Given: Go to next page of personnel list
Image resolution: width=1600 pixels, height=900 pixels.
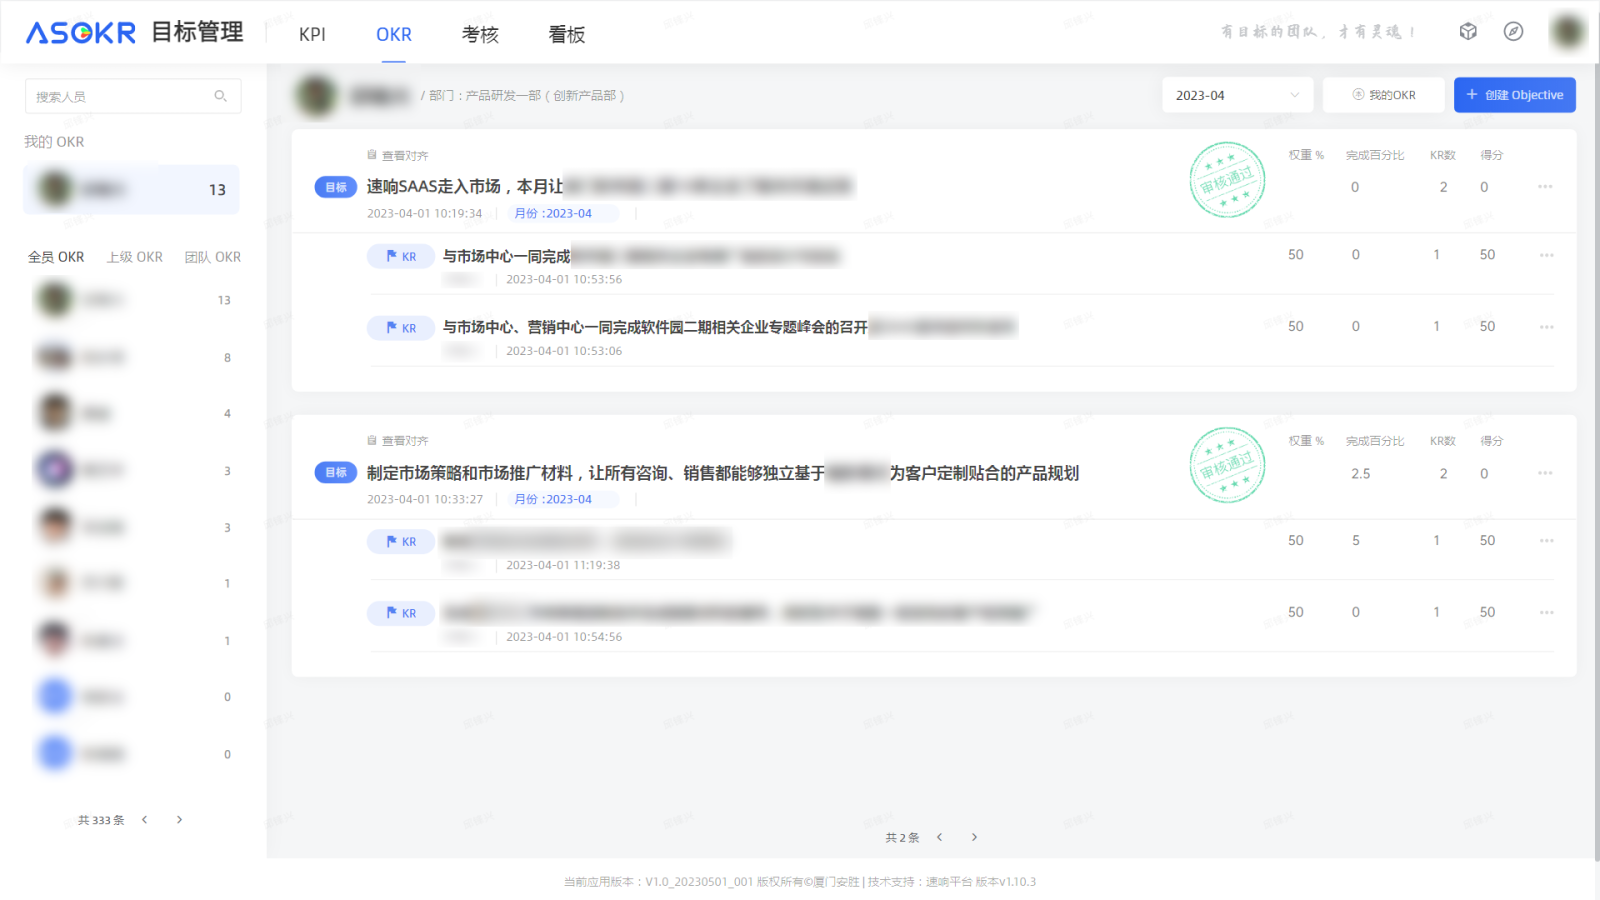Looking at the screenshot, I should [179, 820].
